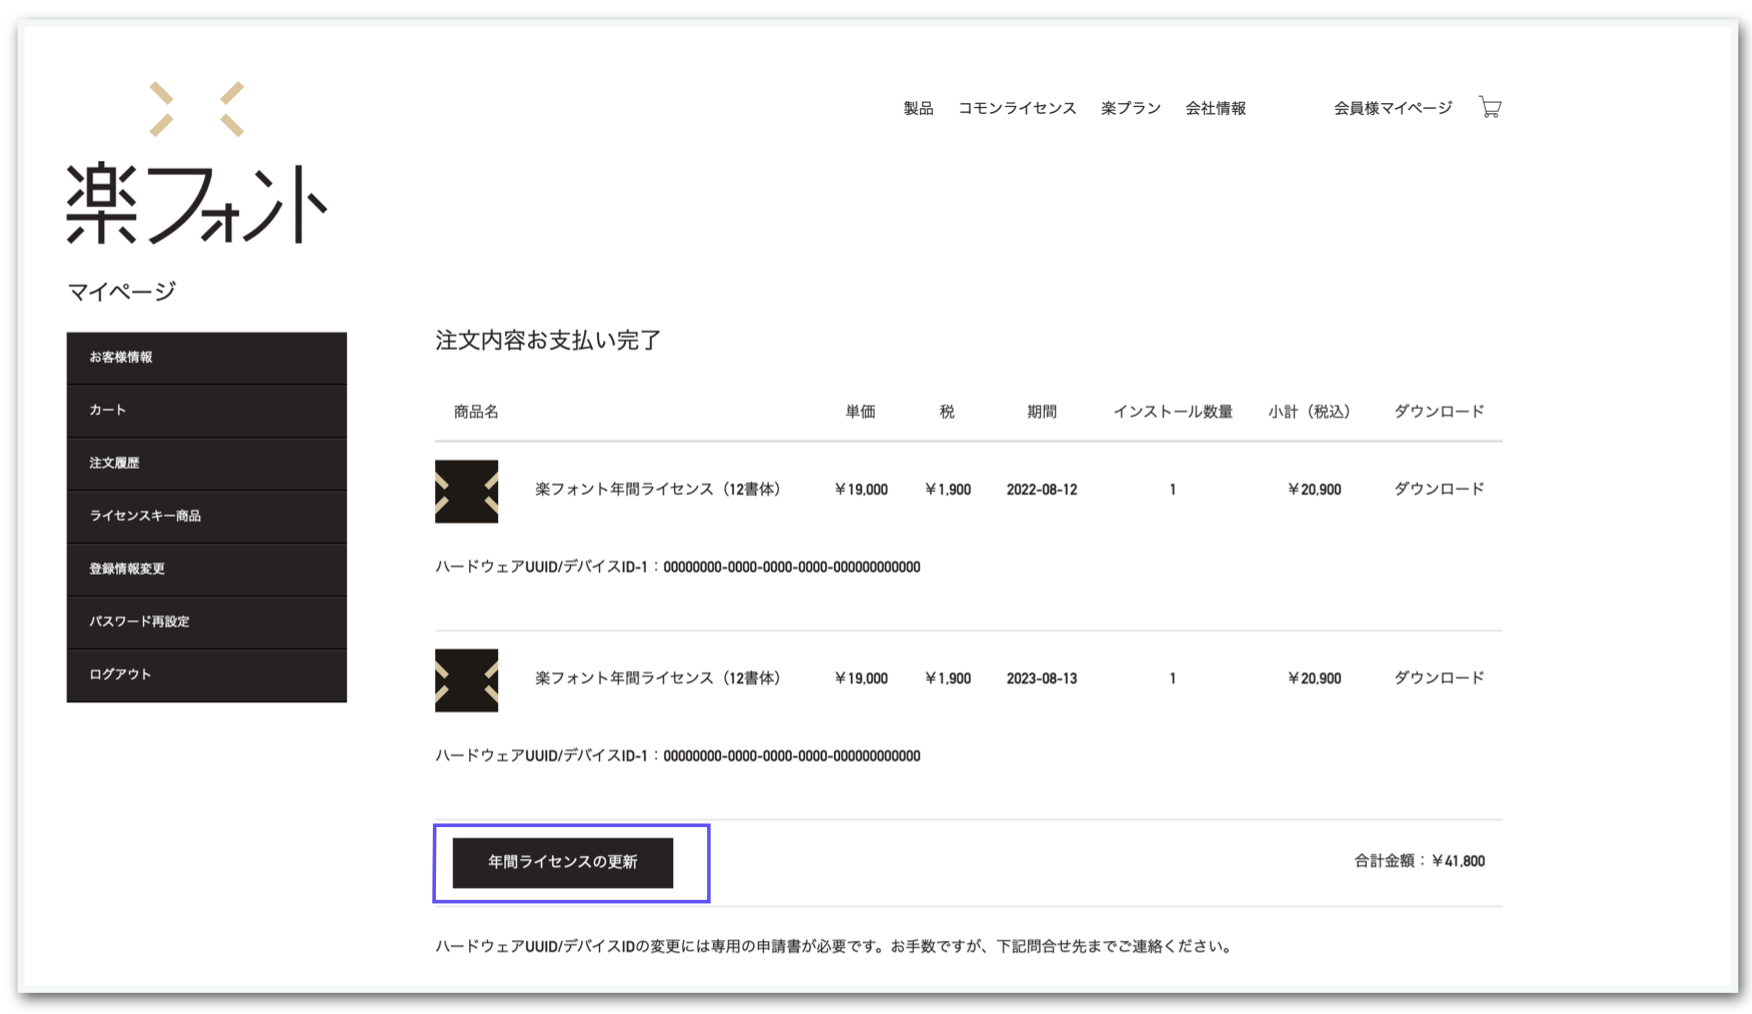
Task: Select パスワード再設定 sidebar item
Action: pyautogui.click(x=206, y=622)
